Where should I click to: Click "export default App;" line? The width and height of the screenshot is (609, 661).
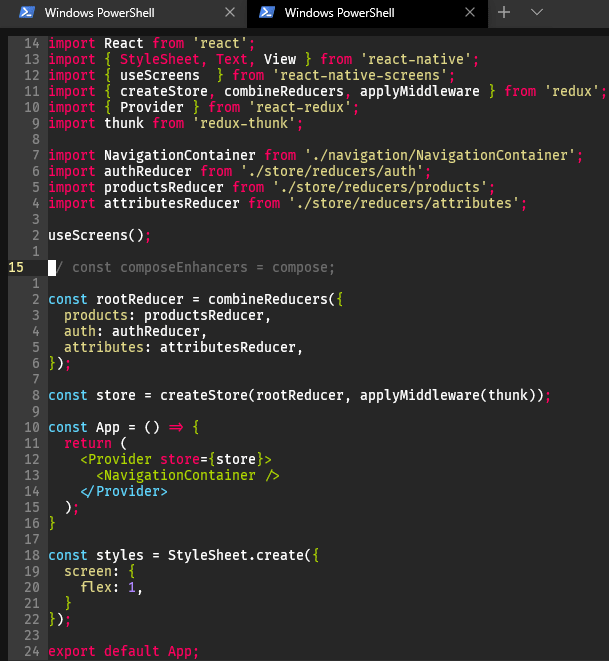[123, 652]
